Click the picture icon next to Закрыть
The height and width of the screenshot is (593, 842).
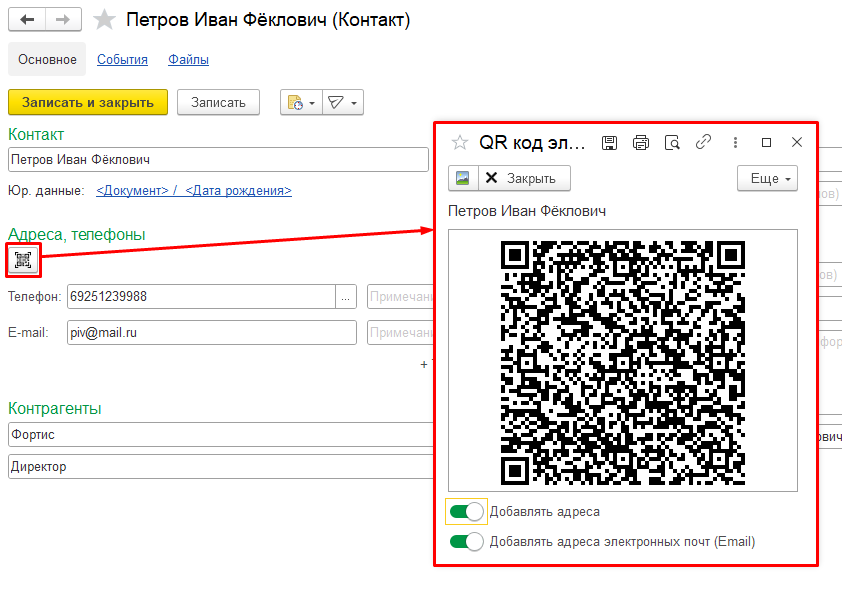coord(463,178)
